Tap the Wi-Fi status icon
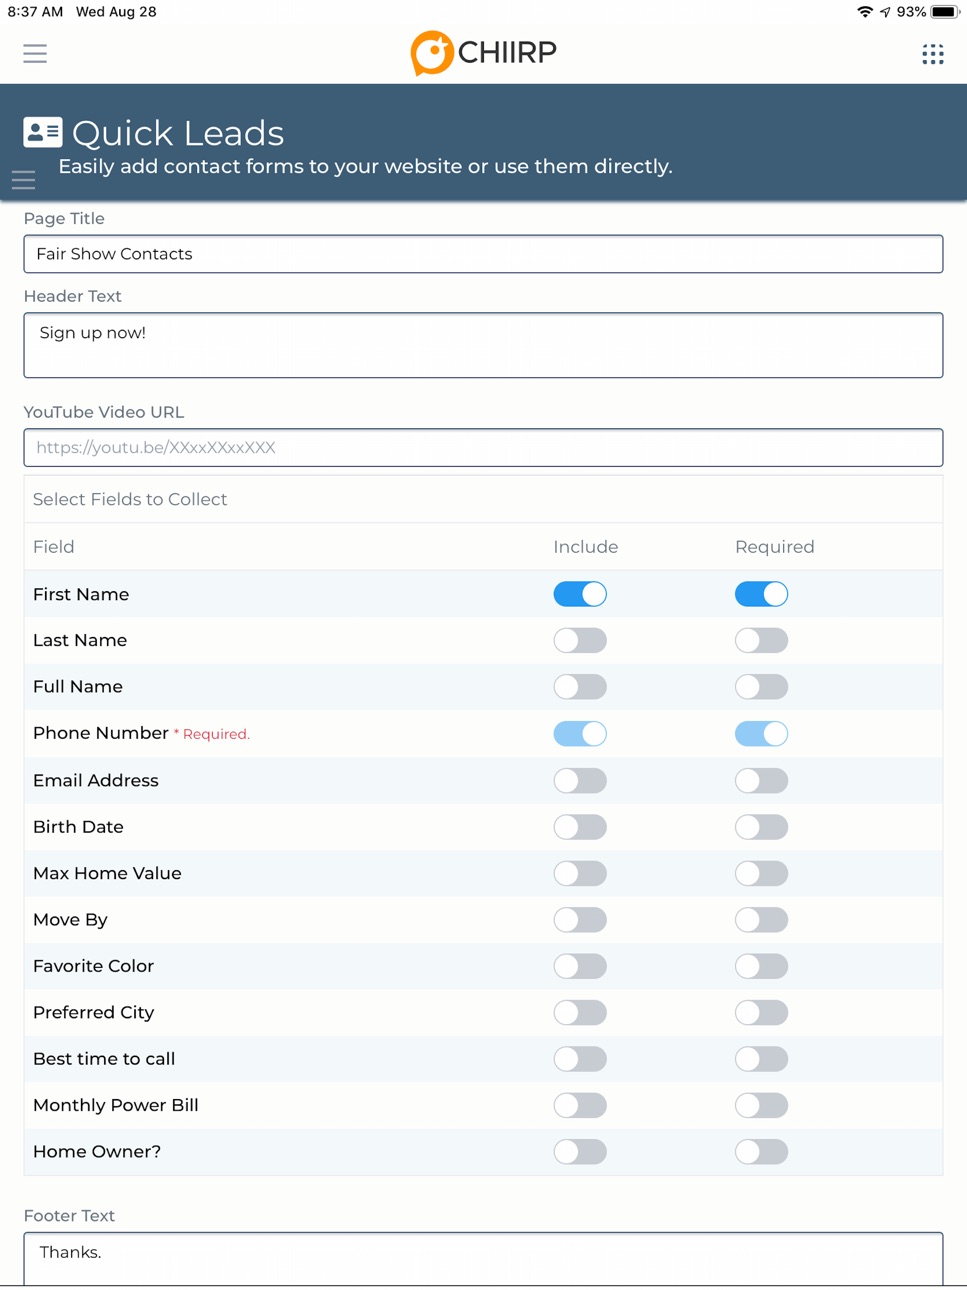Viewport: 967px width, 1290px height. point(865,12)
